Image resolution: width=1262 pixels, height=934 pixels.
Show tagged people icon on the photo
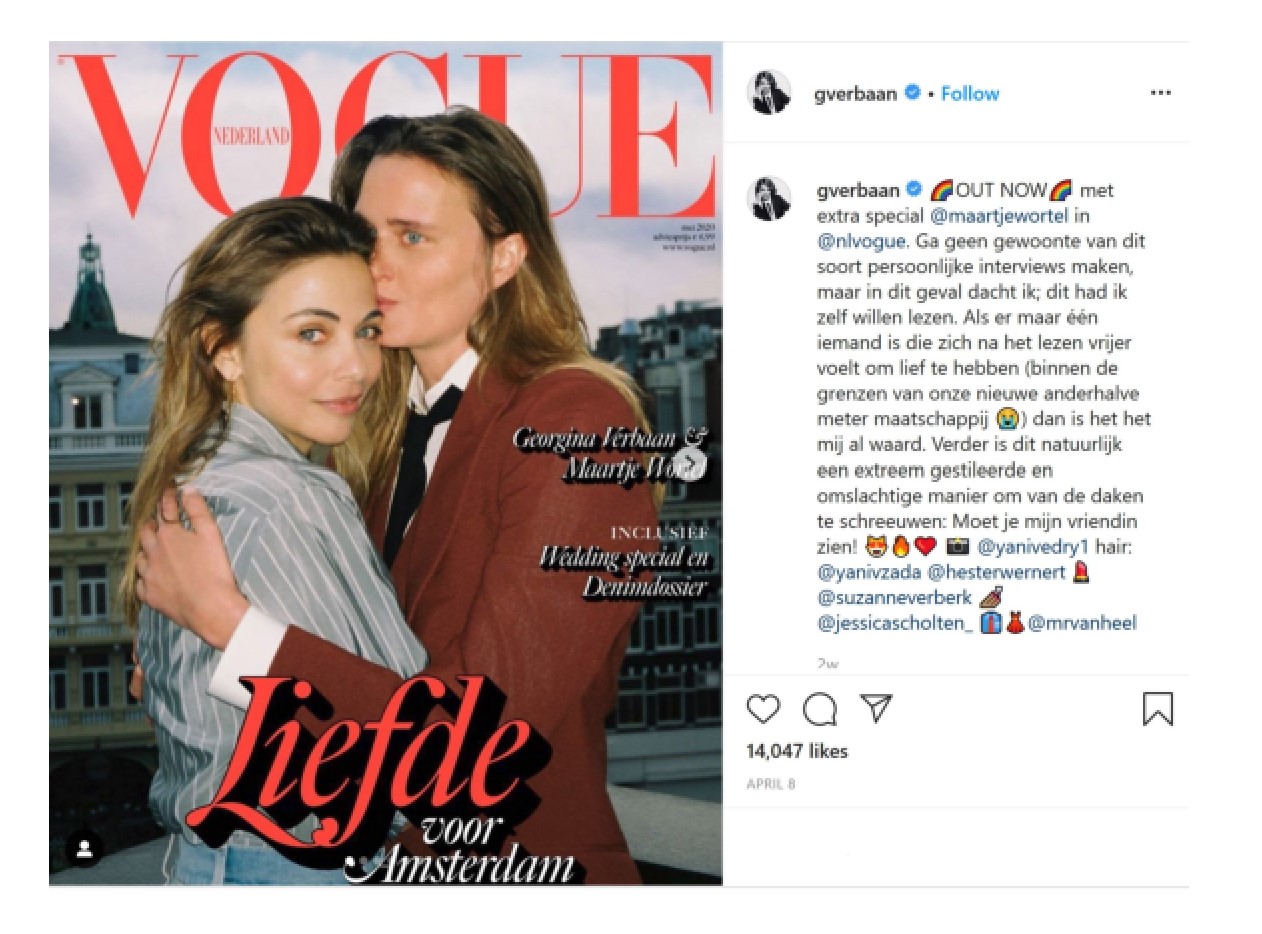[85, 850]
